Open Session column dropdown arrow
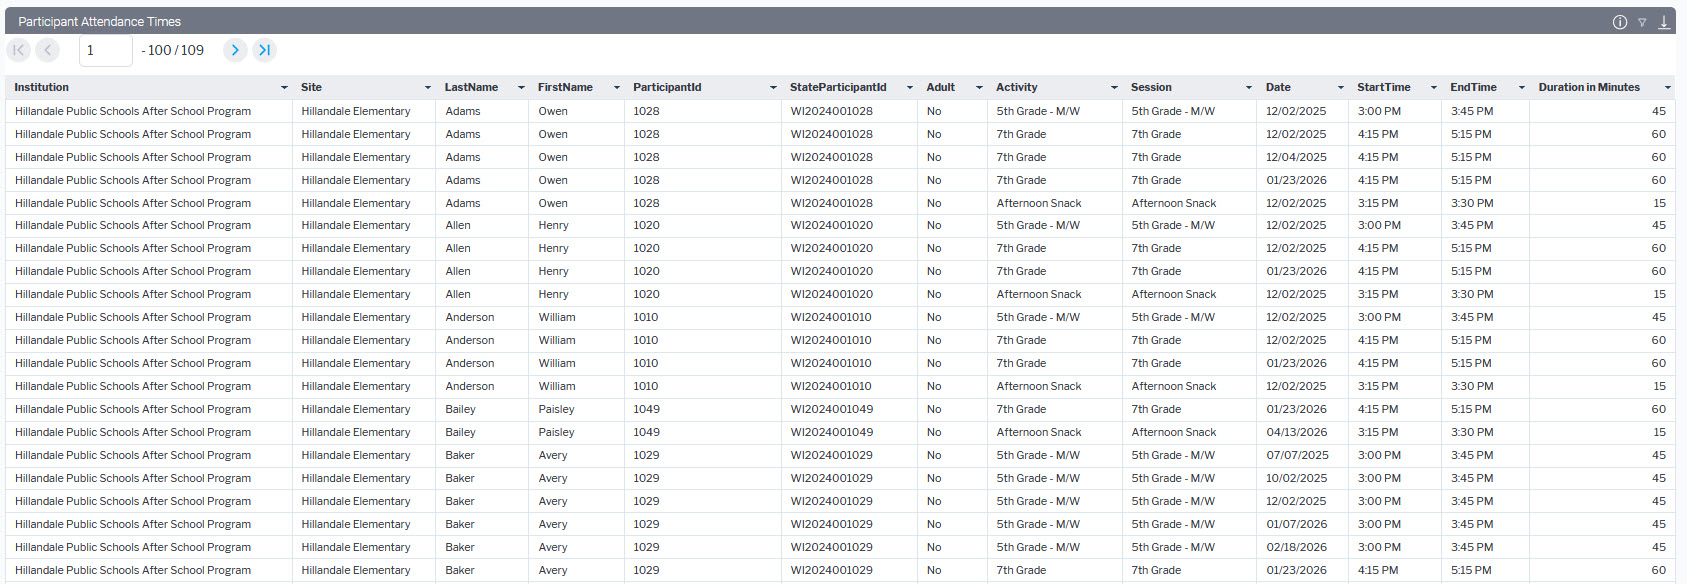The width and height of the screenshot is (1687, 584). [1249, 88]
